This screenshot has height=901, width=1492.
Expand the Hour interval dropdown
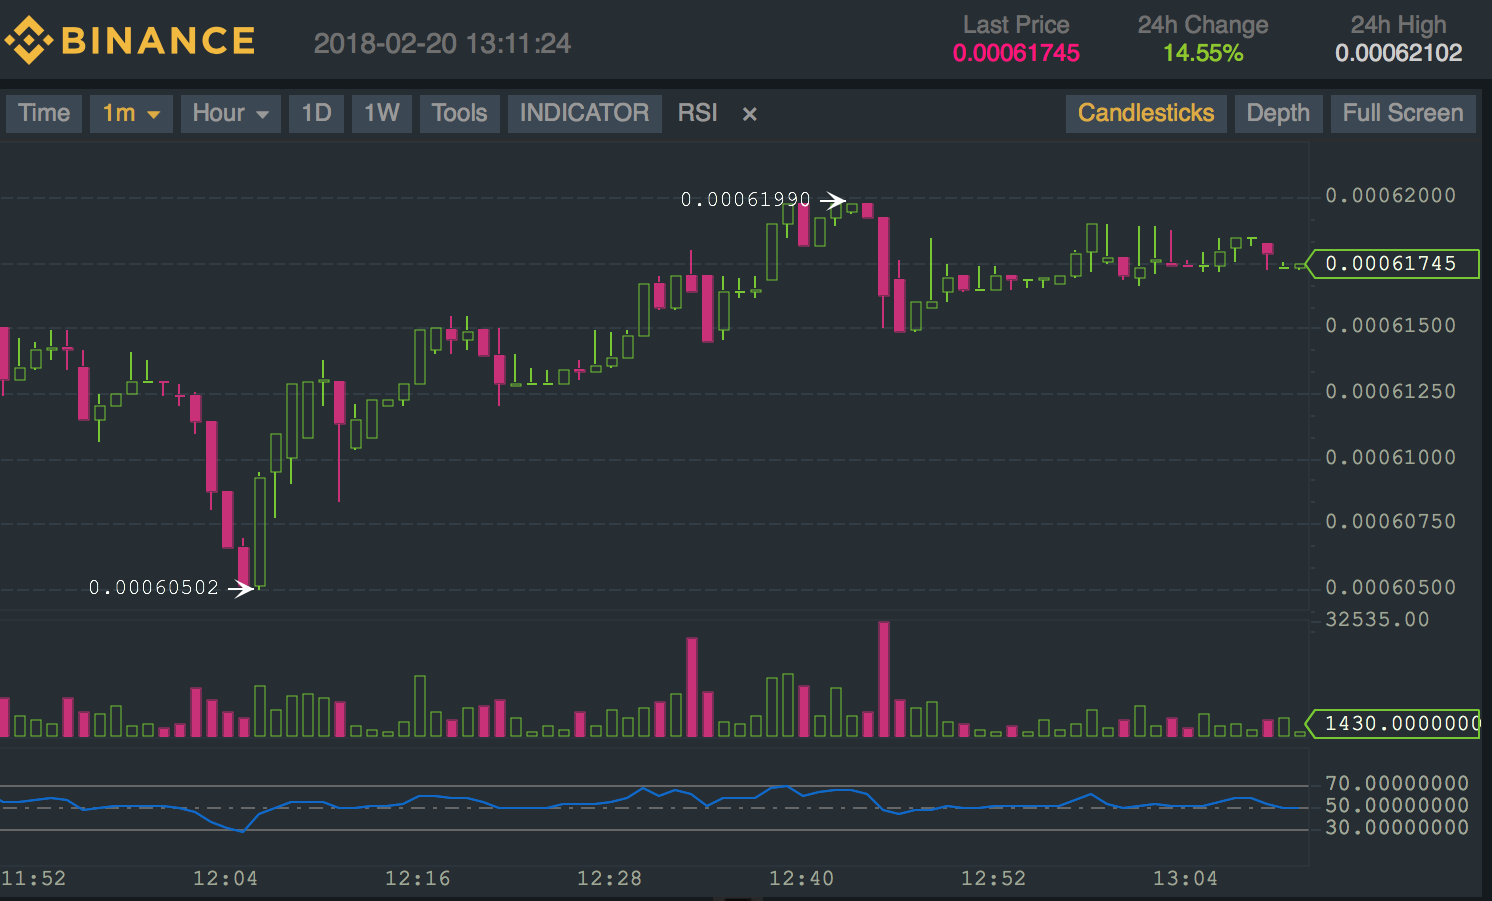(230, 113)
